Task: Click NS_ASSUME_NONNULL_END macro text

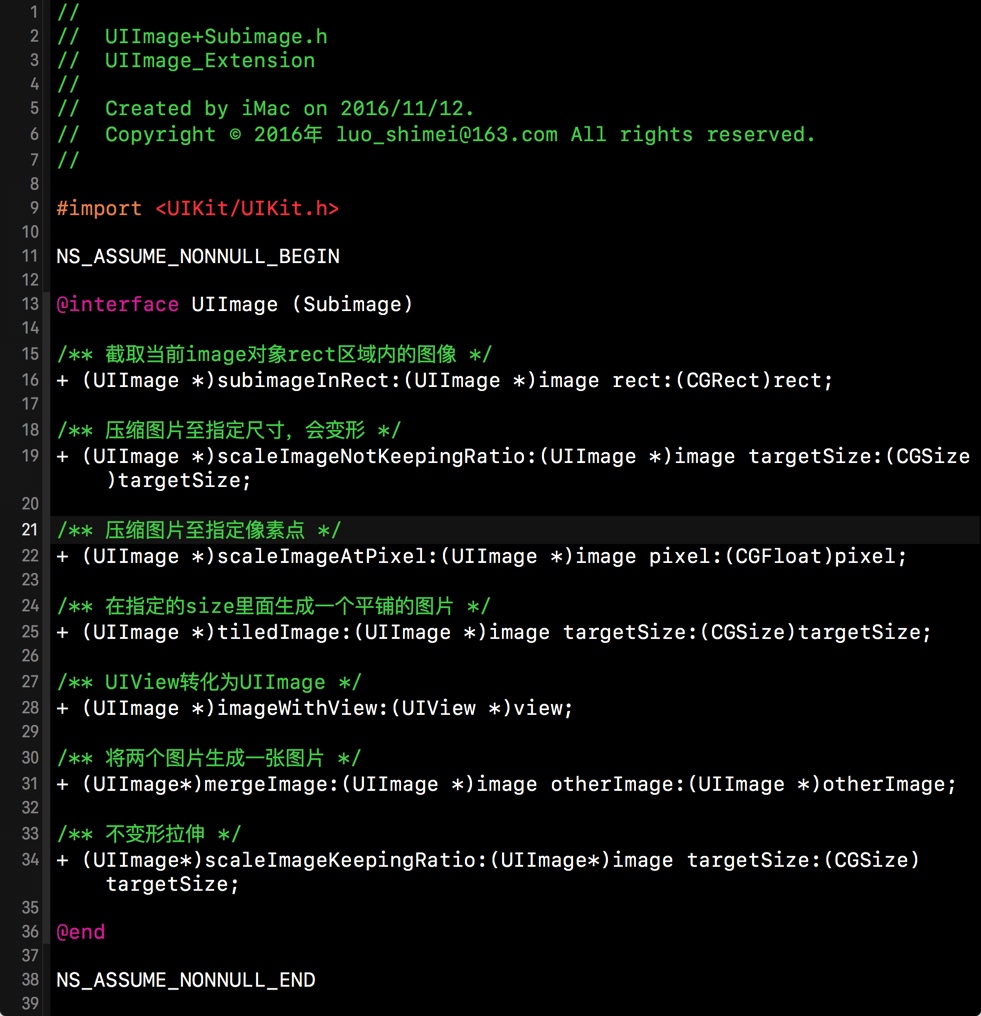Action: coord(185,980)
